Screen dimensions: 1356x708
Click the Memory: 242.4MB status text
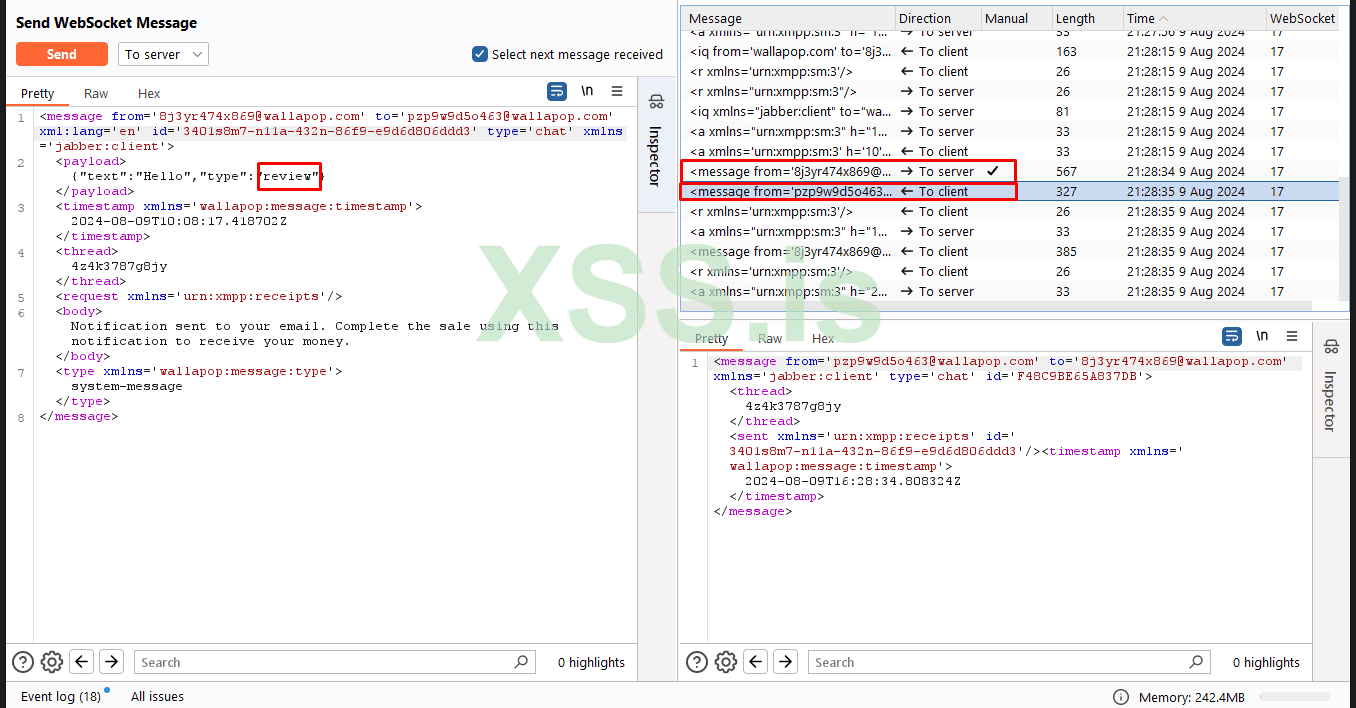coord(1192,697)
